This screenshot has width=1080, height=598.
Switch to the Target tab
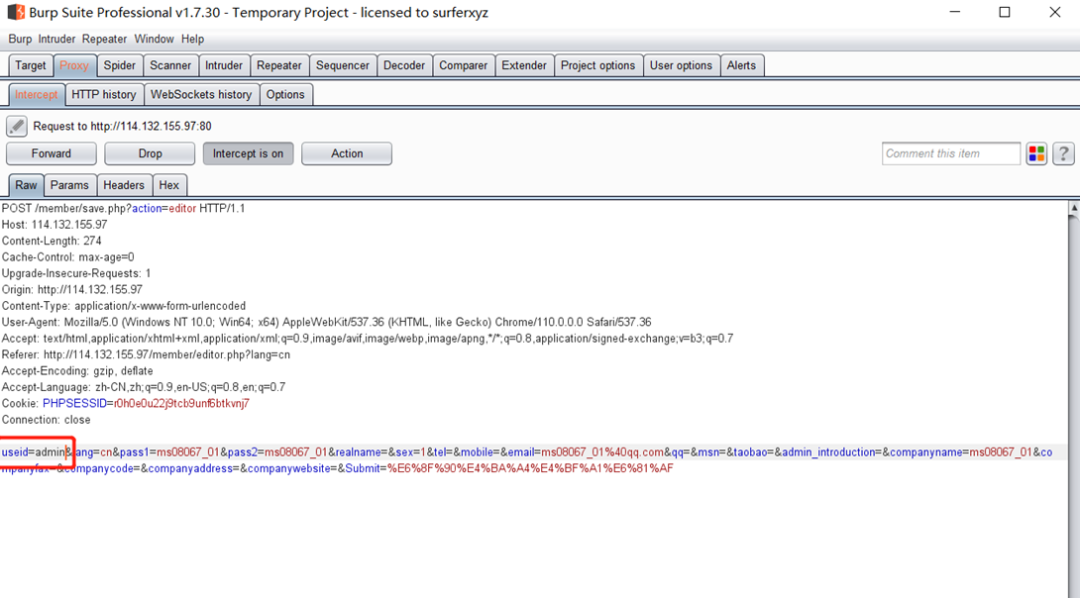click(x=30, y=65)
